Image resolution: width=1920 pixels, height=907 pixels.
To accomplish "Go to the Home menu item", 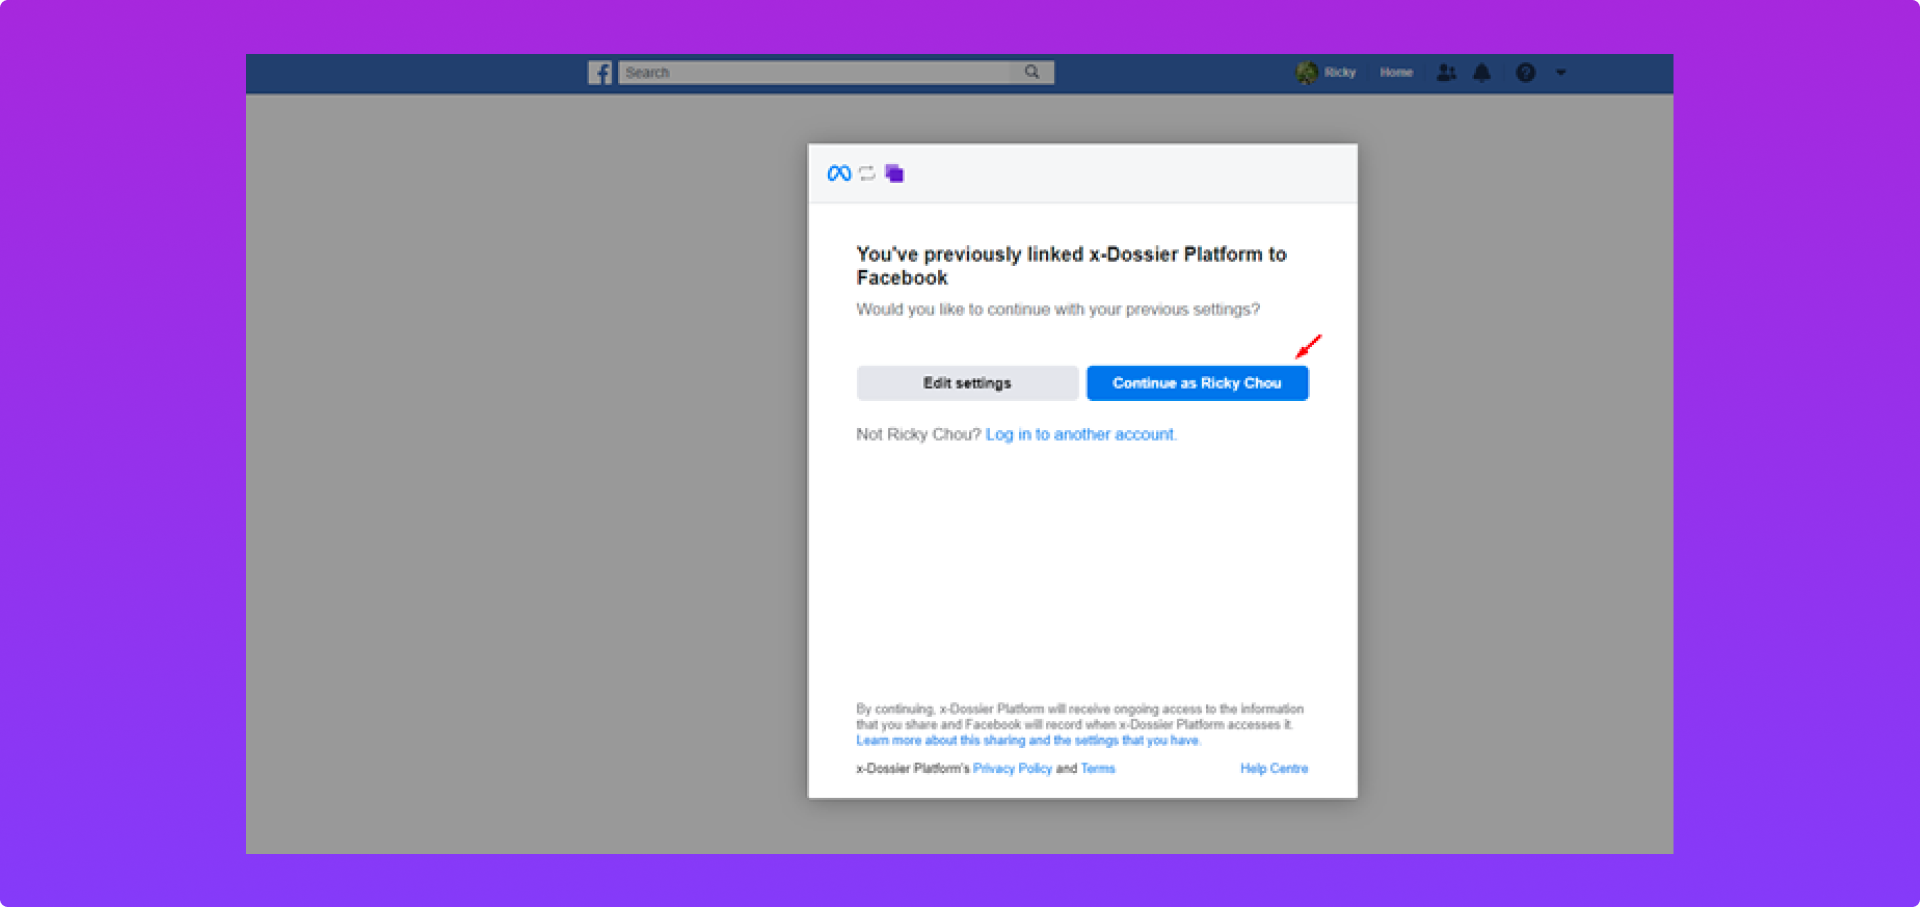I will coord(1396,72).
